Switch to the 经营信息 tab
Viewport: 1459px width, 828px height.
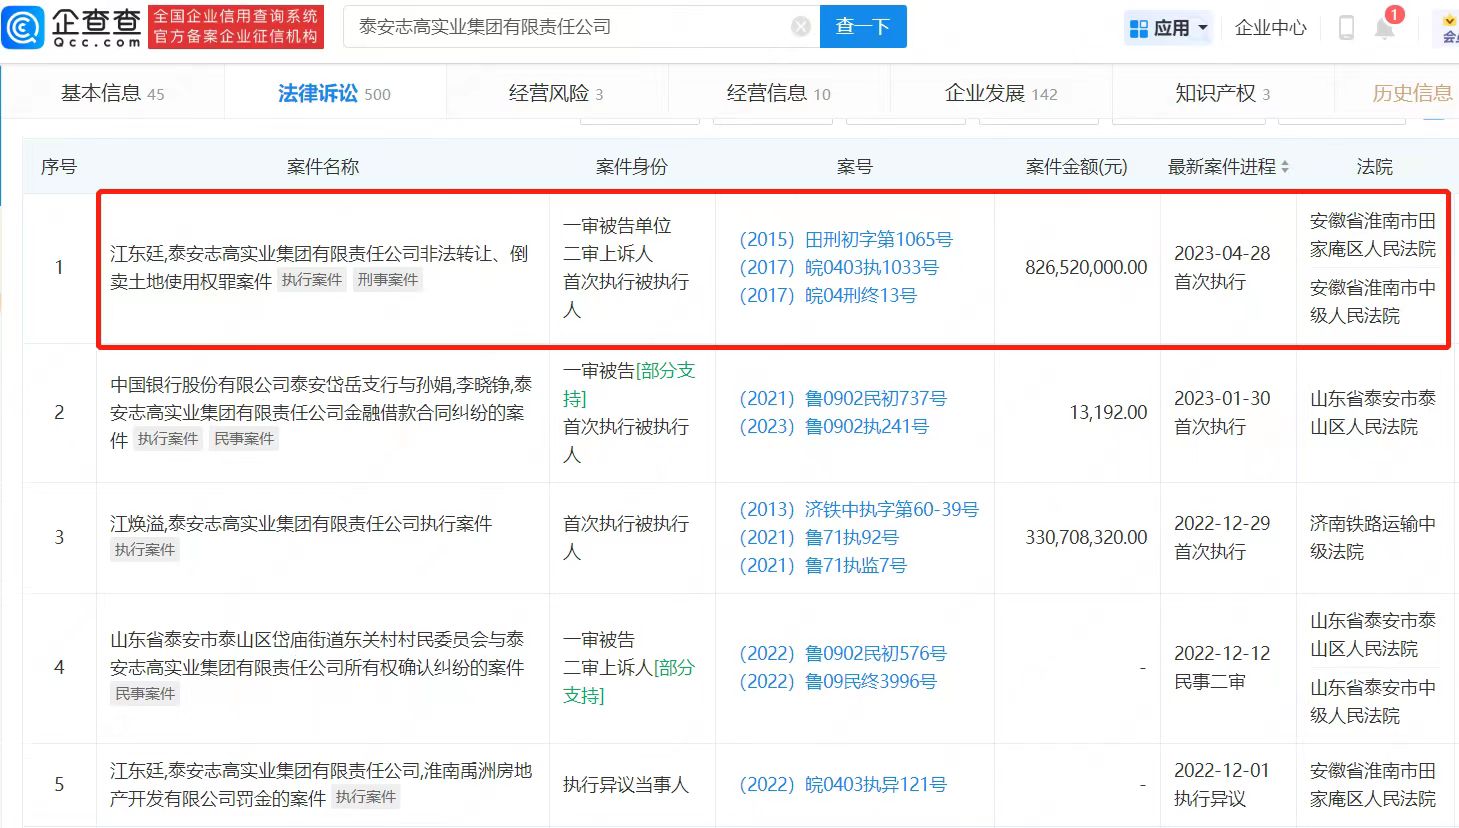[778, 93]
